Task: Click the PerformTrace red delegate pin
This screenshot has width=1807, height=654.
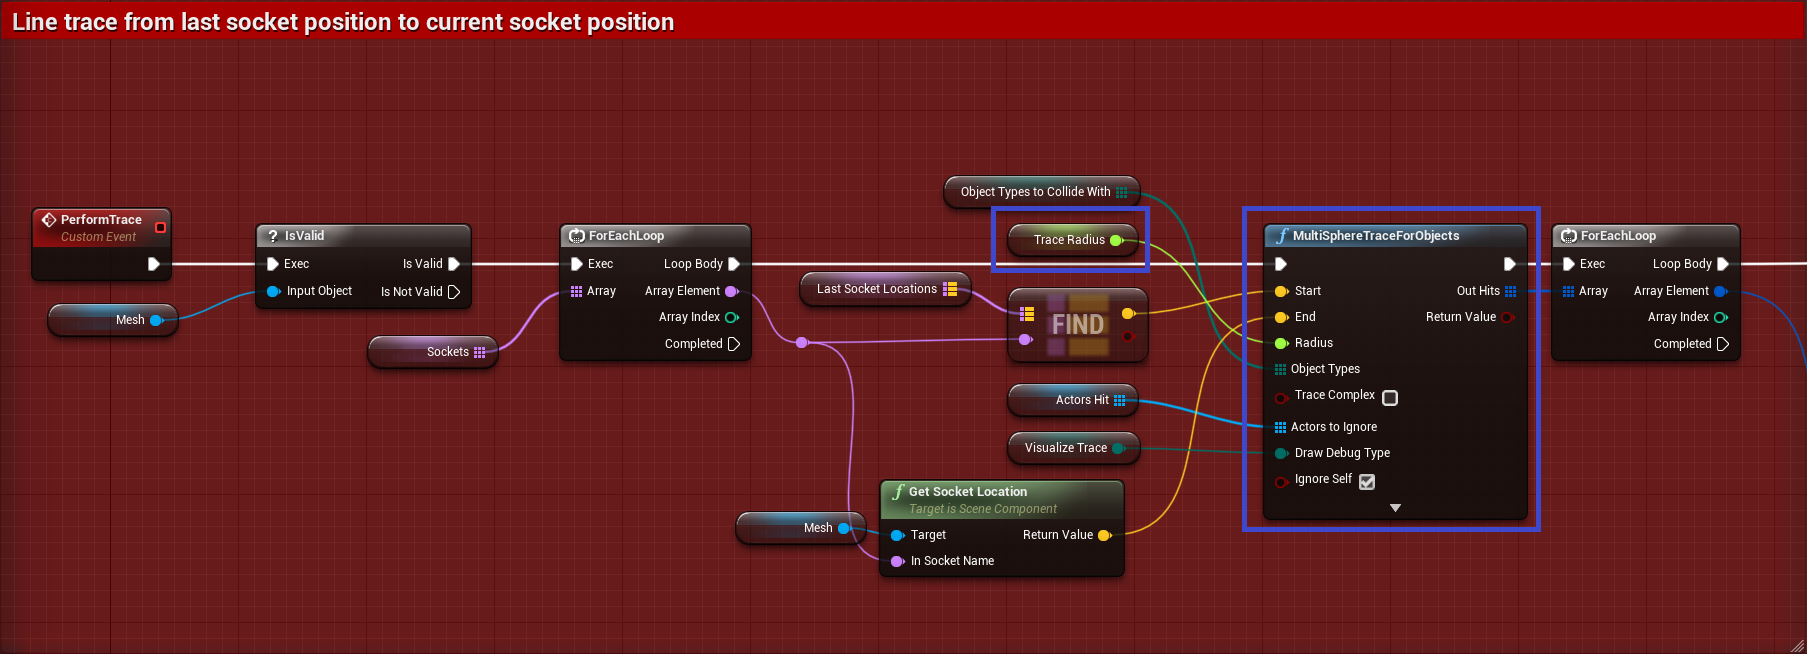Action: 160,228
